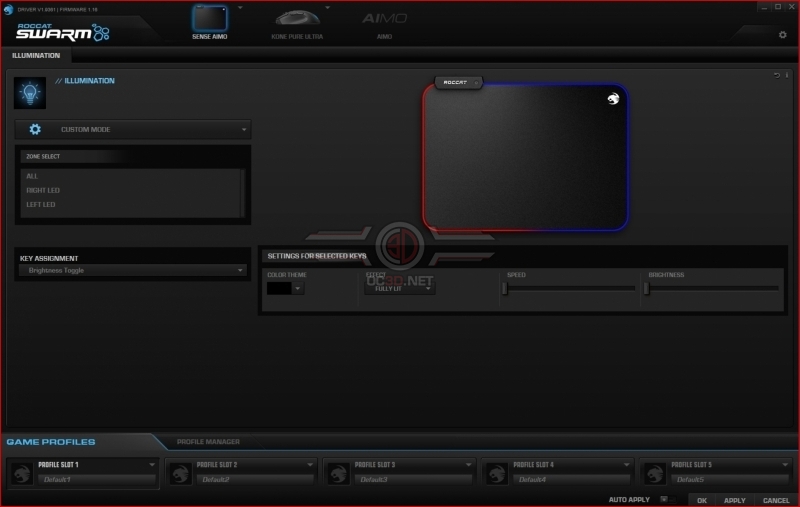
Task: Open the Illumination tab
Action: coord(36,56)
